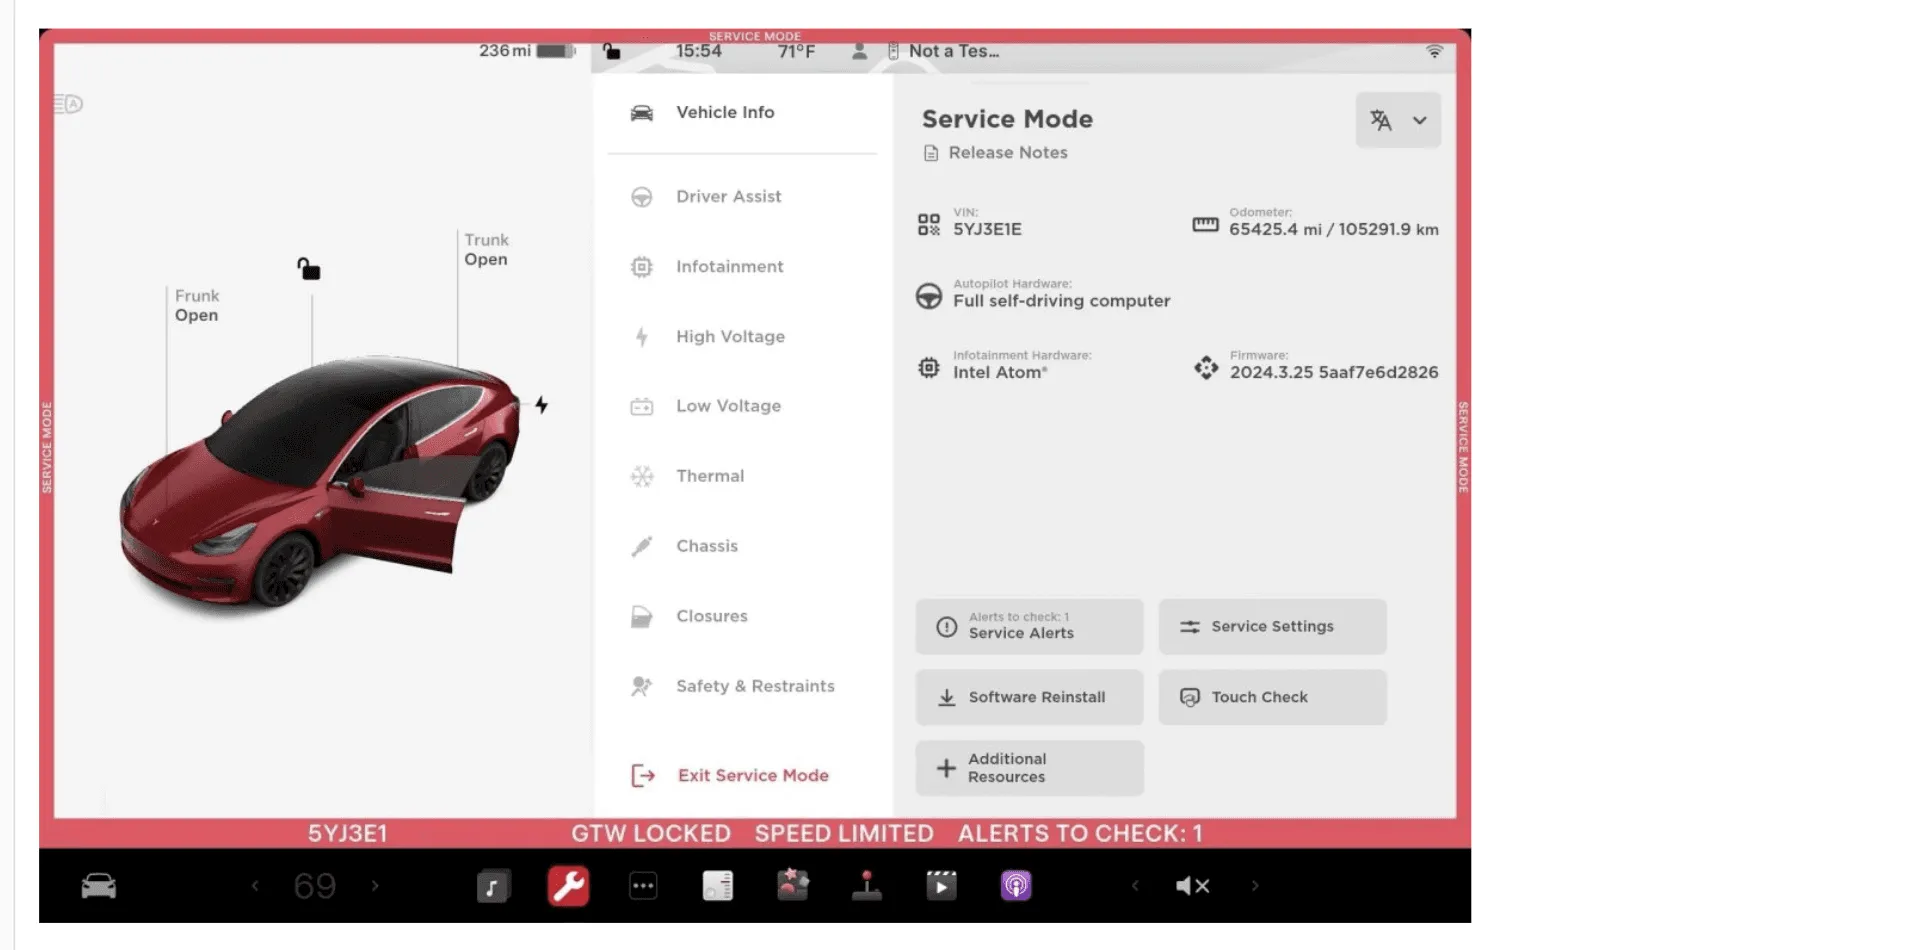Open the language selector dropdown

[1398, 120]
